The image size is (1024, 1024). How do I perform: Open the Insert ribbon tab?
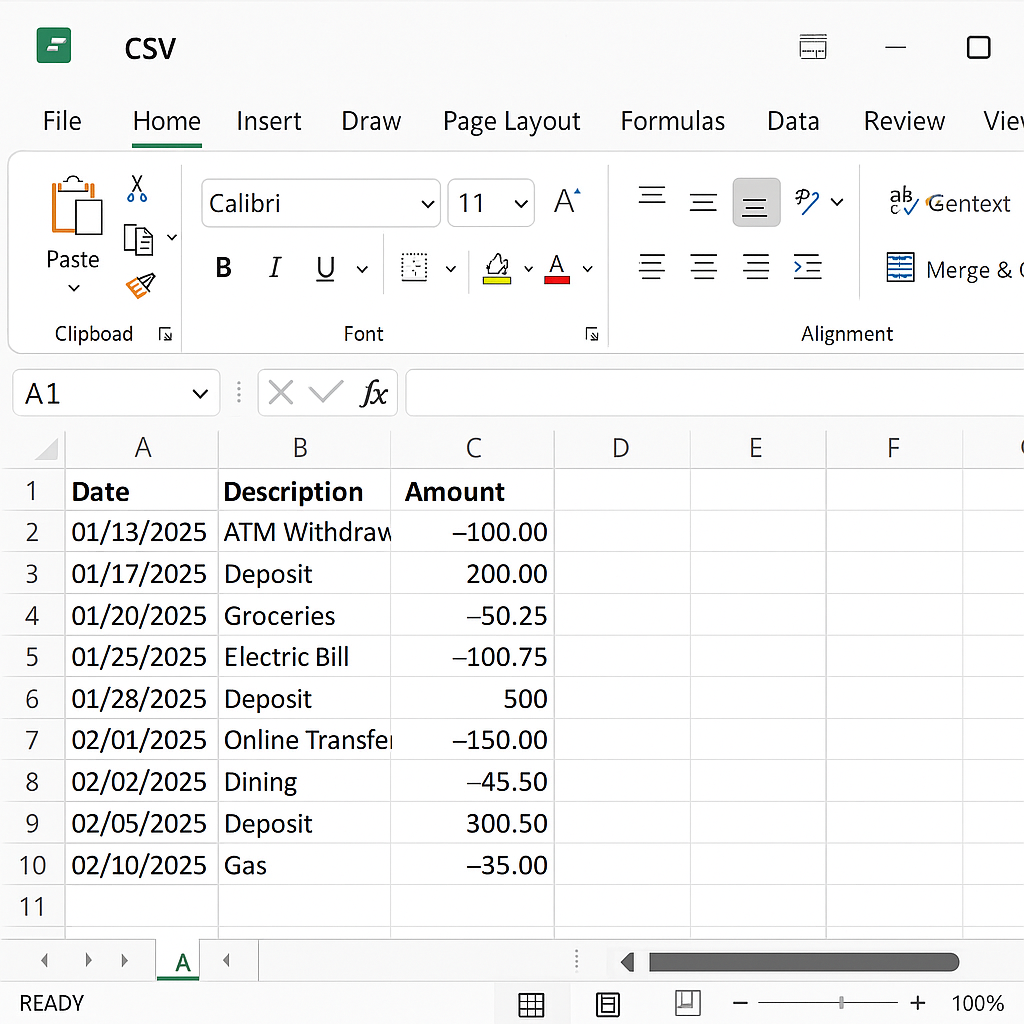pyautogui.click(x=268, y=121)
